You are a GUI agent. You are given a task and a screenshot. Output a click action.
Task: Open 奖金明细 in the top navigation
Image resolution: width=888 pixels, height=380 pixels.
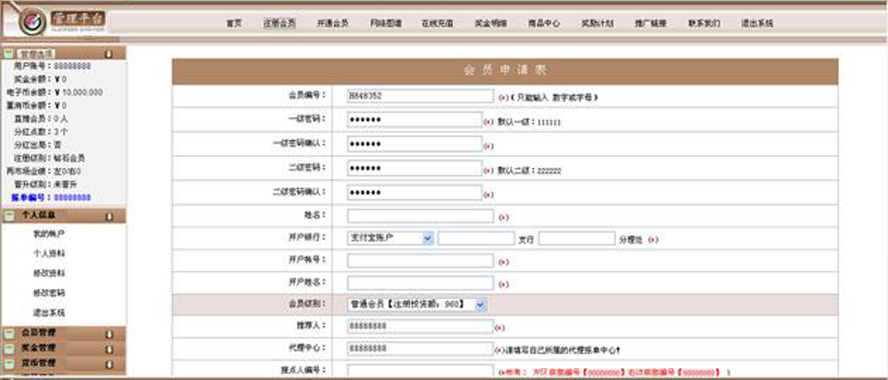coord(490,23)
